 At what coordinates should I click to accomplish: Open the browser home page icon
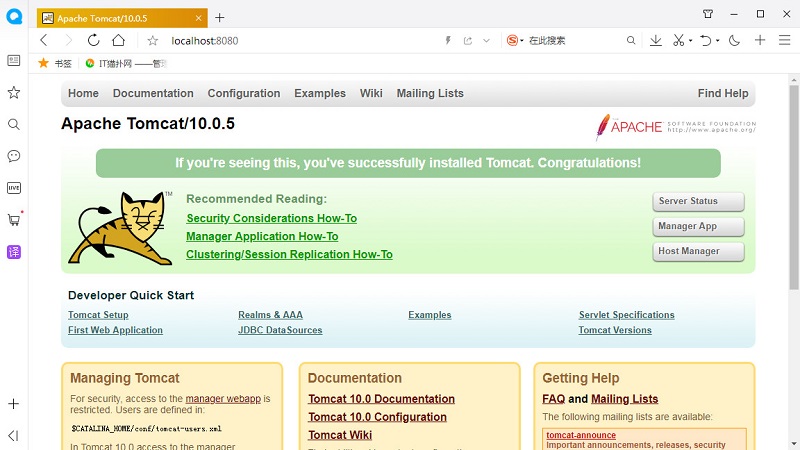click(x=118, y=40)
